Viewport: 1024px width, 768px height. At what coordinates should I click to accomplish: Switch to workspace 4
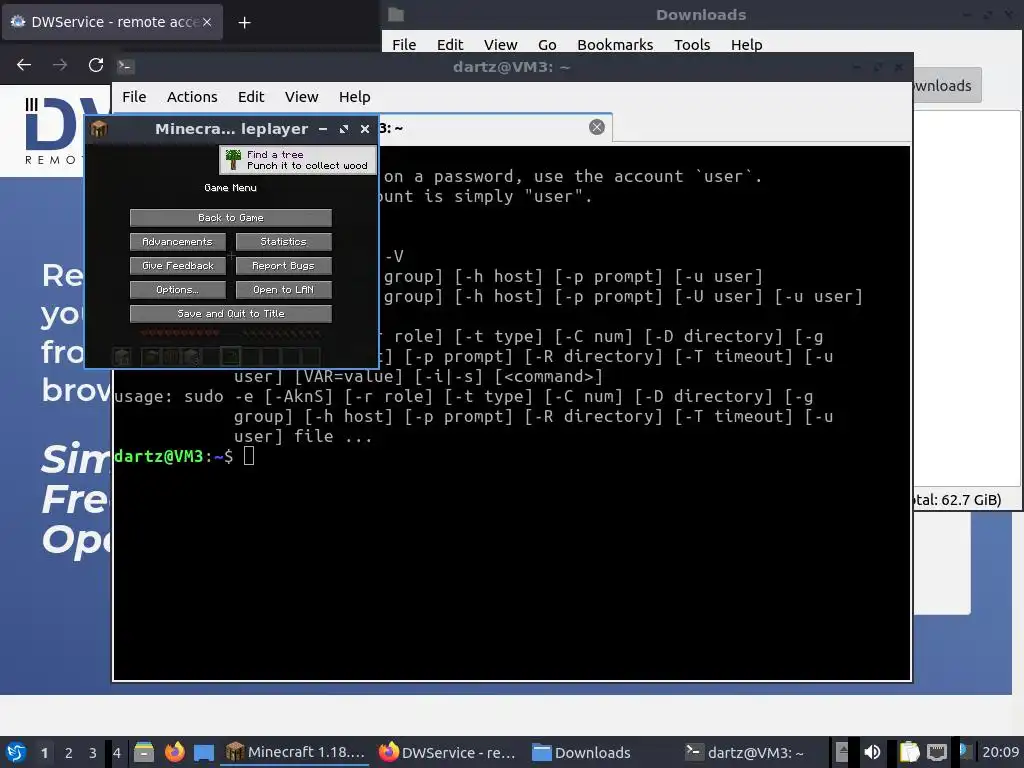pos(117,753)
